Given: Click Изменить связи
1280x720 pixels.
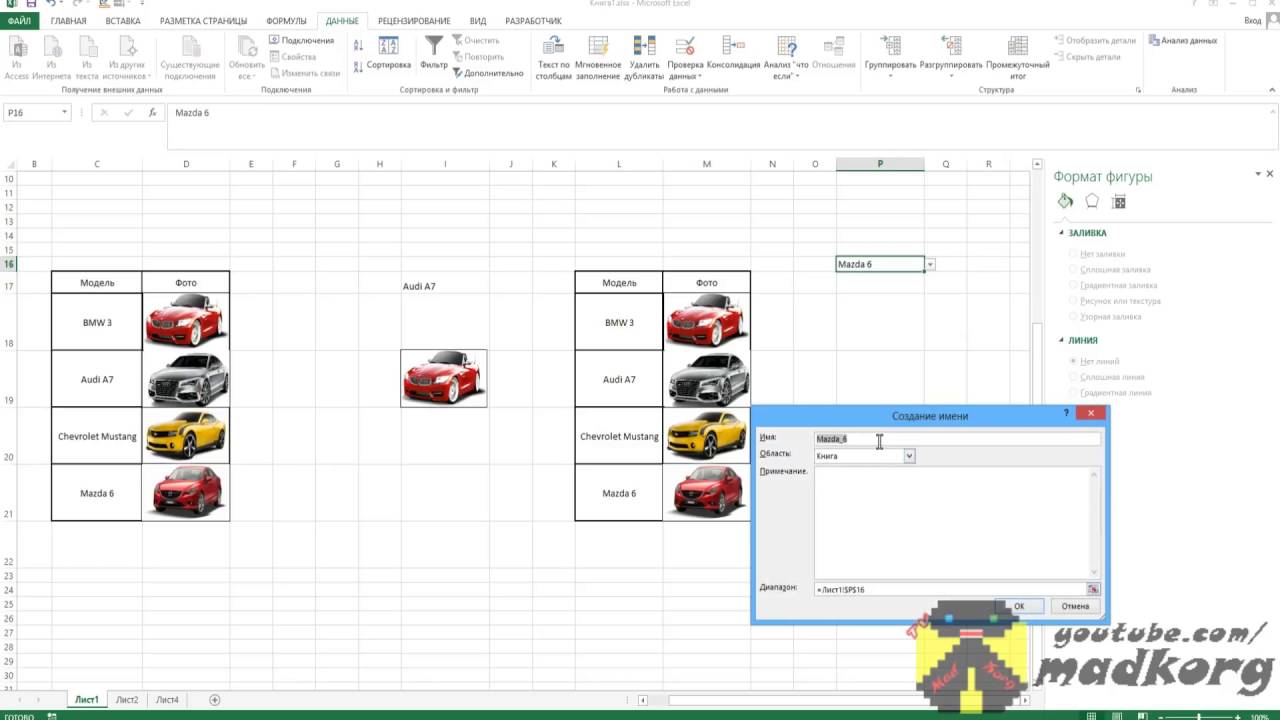Looking at the screenshot, I should click(x=305, y=73).
